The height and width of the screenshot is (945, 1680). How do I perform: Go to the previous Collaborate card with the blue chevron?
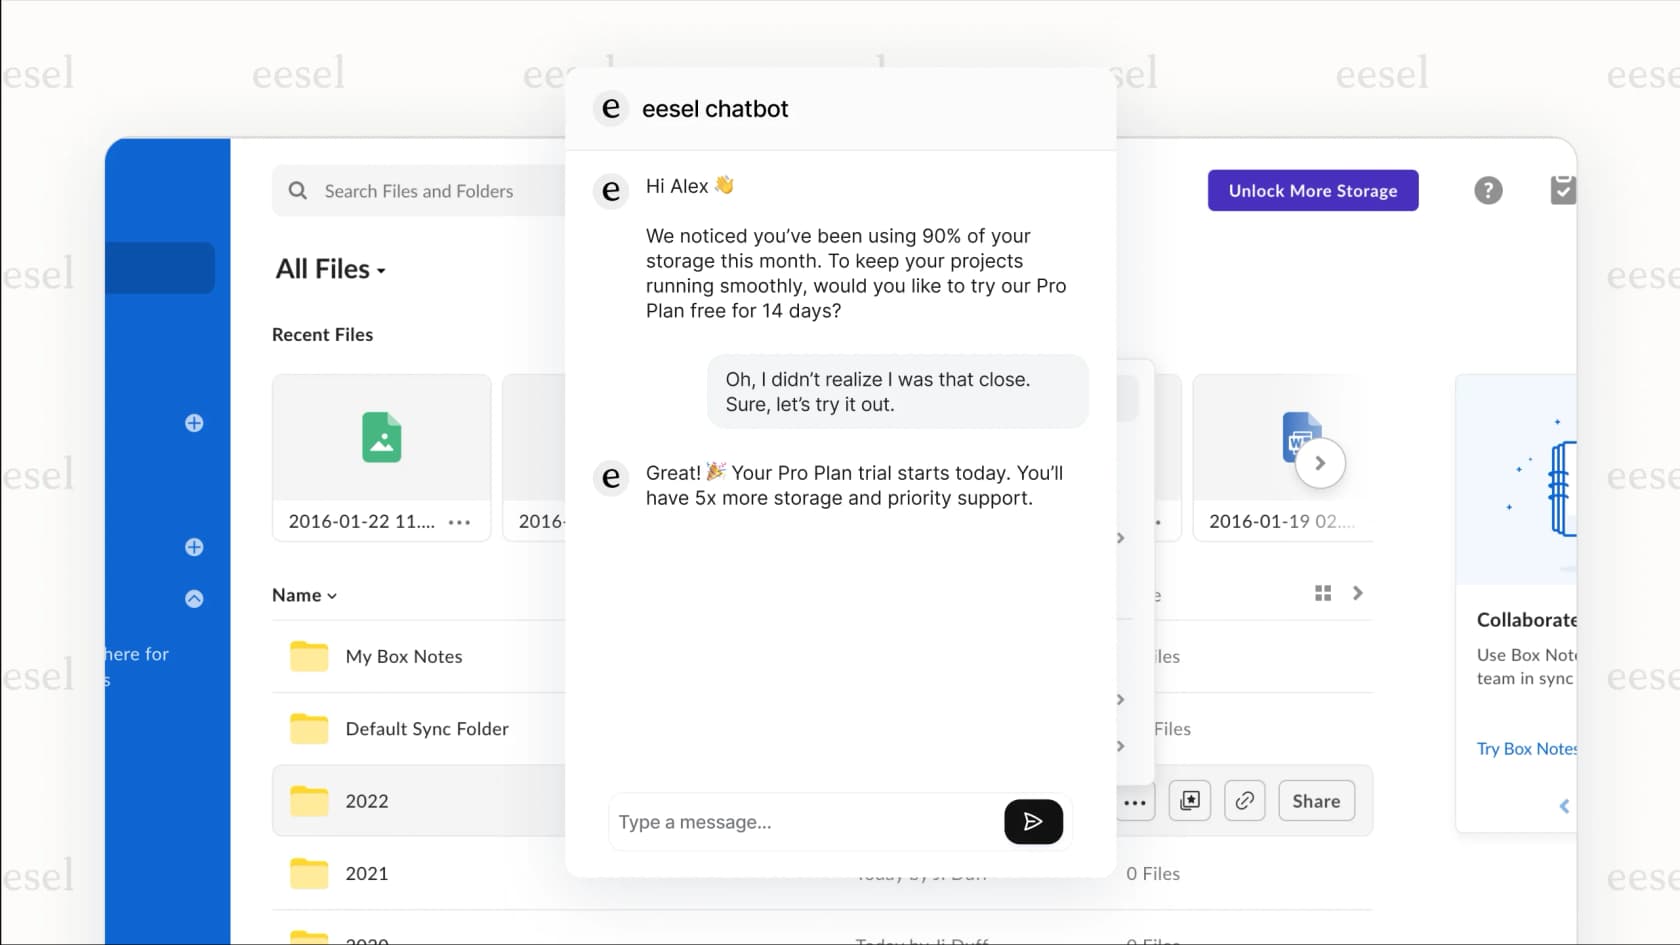[x=1564, y=806]
